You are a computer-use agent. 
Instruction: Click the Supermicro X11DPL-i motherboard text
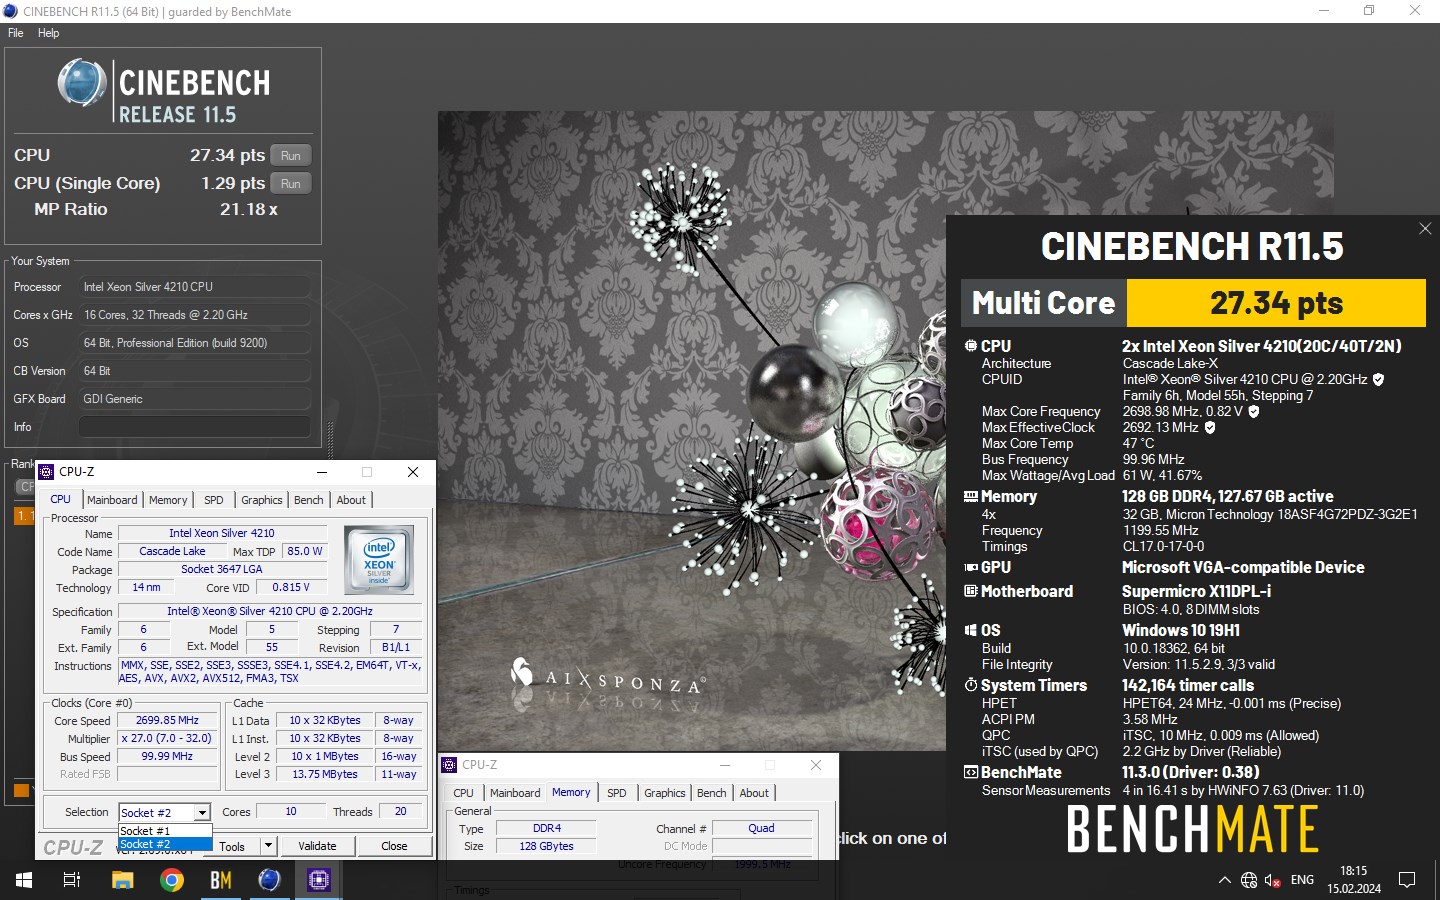1196,591
